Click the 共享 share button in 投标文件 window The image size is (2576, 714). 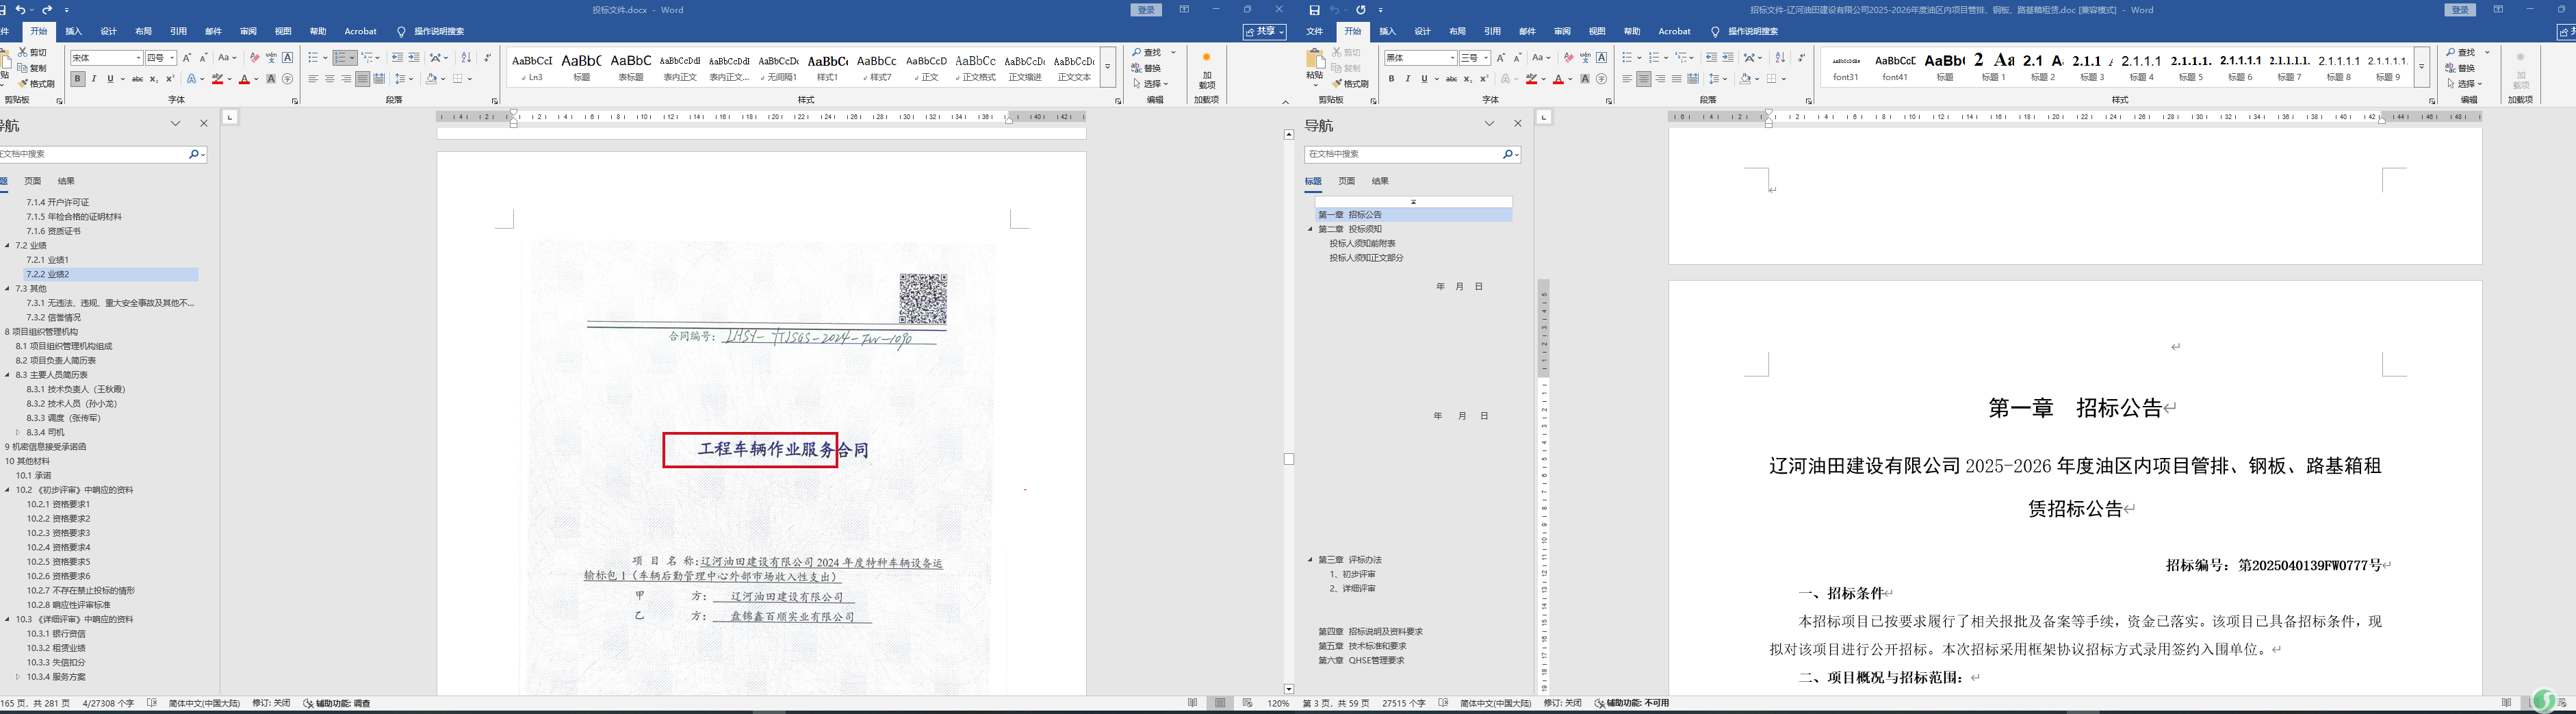point(1265,32)
